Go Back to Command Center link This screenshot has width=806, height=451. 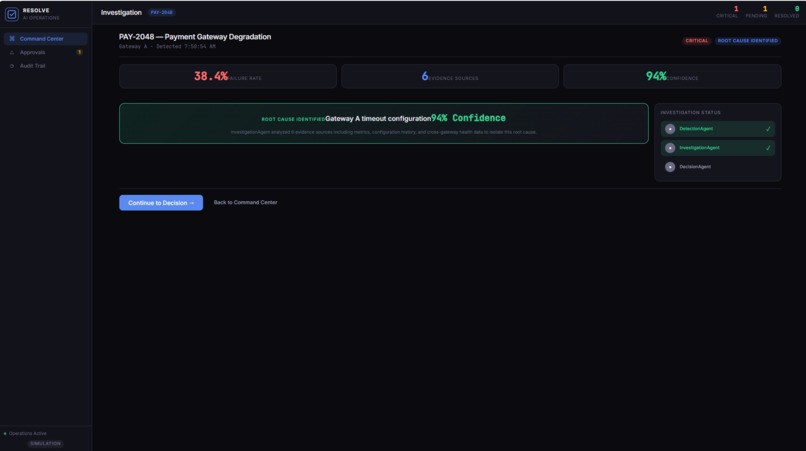[245, 203]
